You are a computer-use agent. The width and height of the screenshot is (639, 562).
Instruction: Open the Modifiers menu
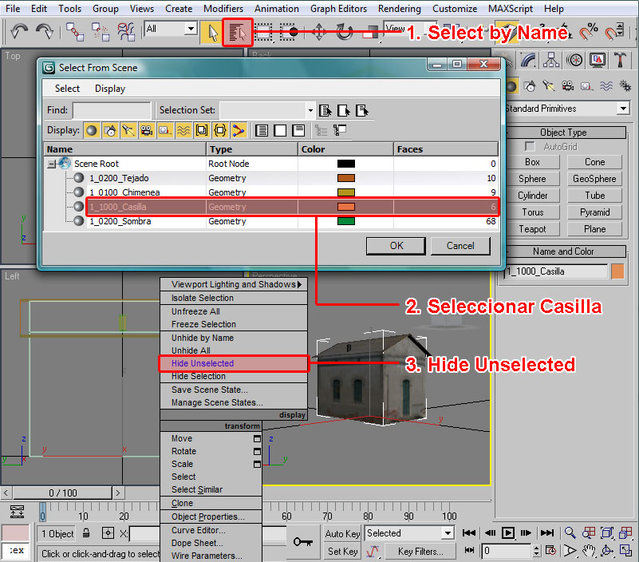pos(223,9)
